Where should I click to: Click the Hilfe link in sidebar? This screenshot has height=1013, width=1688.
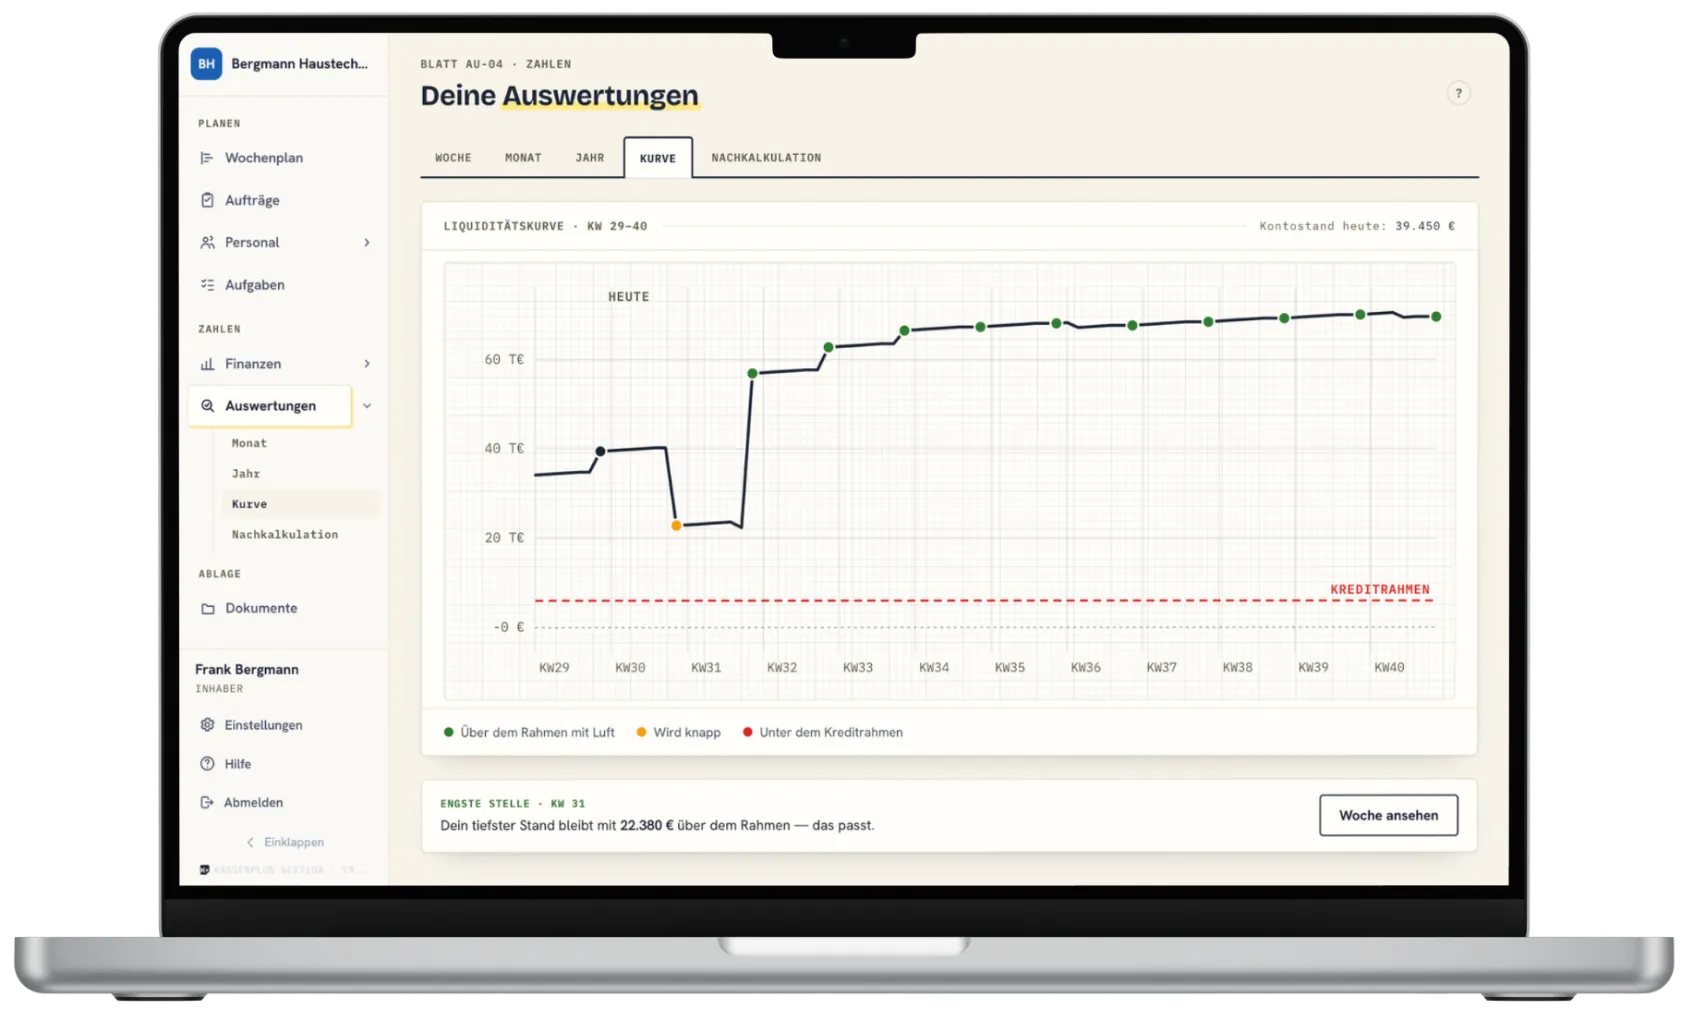click(x=238, y=764)
